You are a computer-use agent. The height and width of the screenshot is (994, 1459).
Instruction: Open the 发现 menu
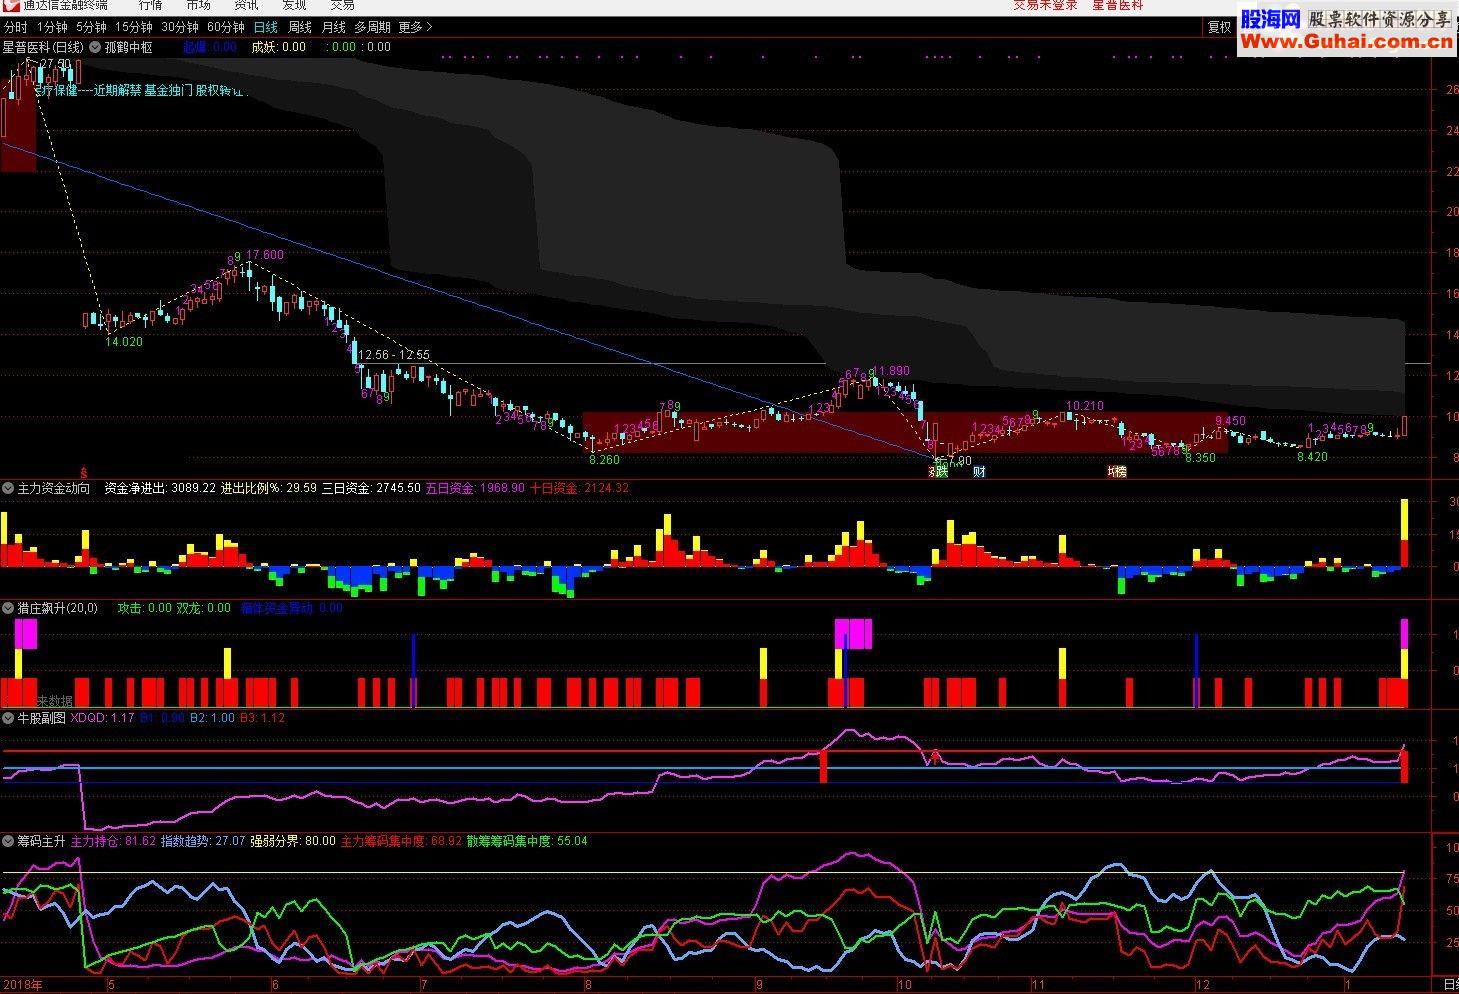pos(294,5)
